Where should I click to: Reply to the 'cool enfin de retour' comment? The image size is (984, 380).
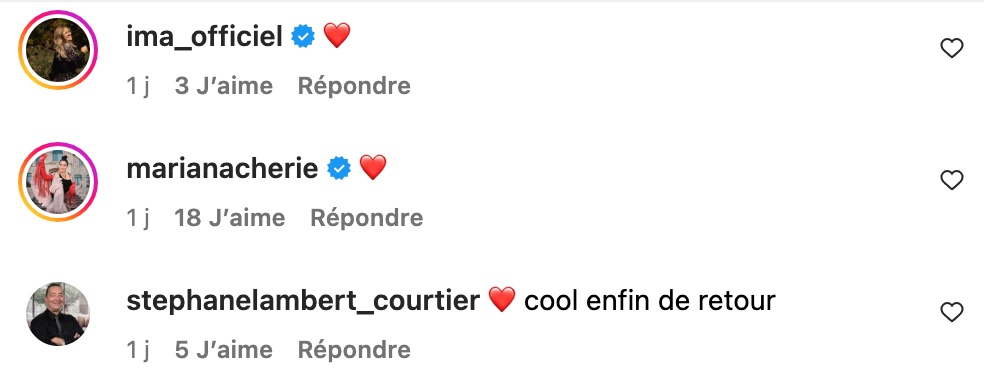pos(354,350)
